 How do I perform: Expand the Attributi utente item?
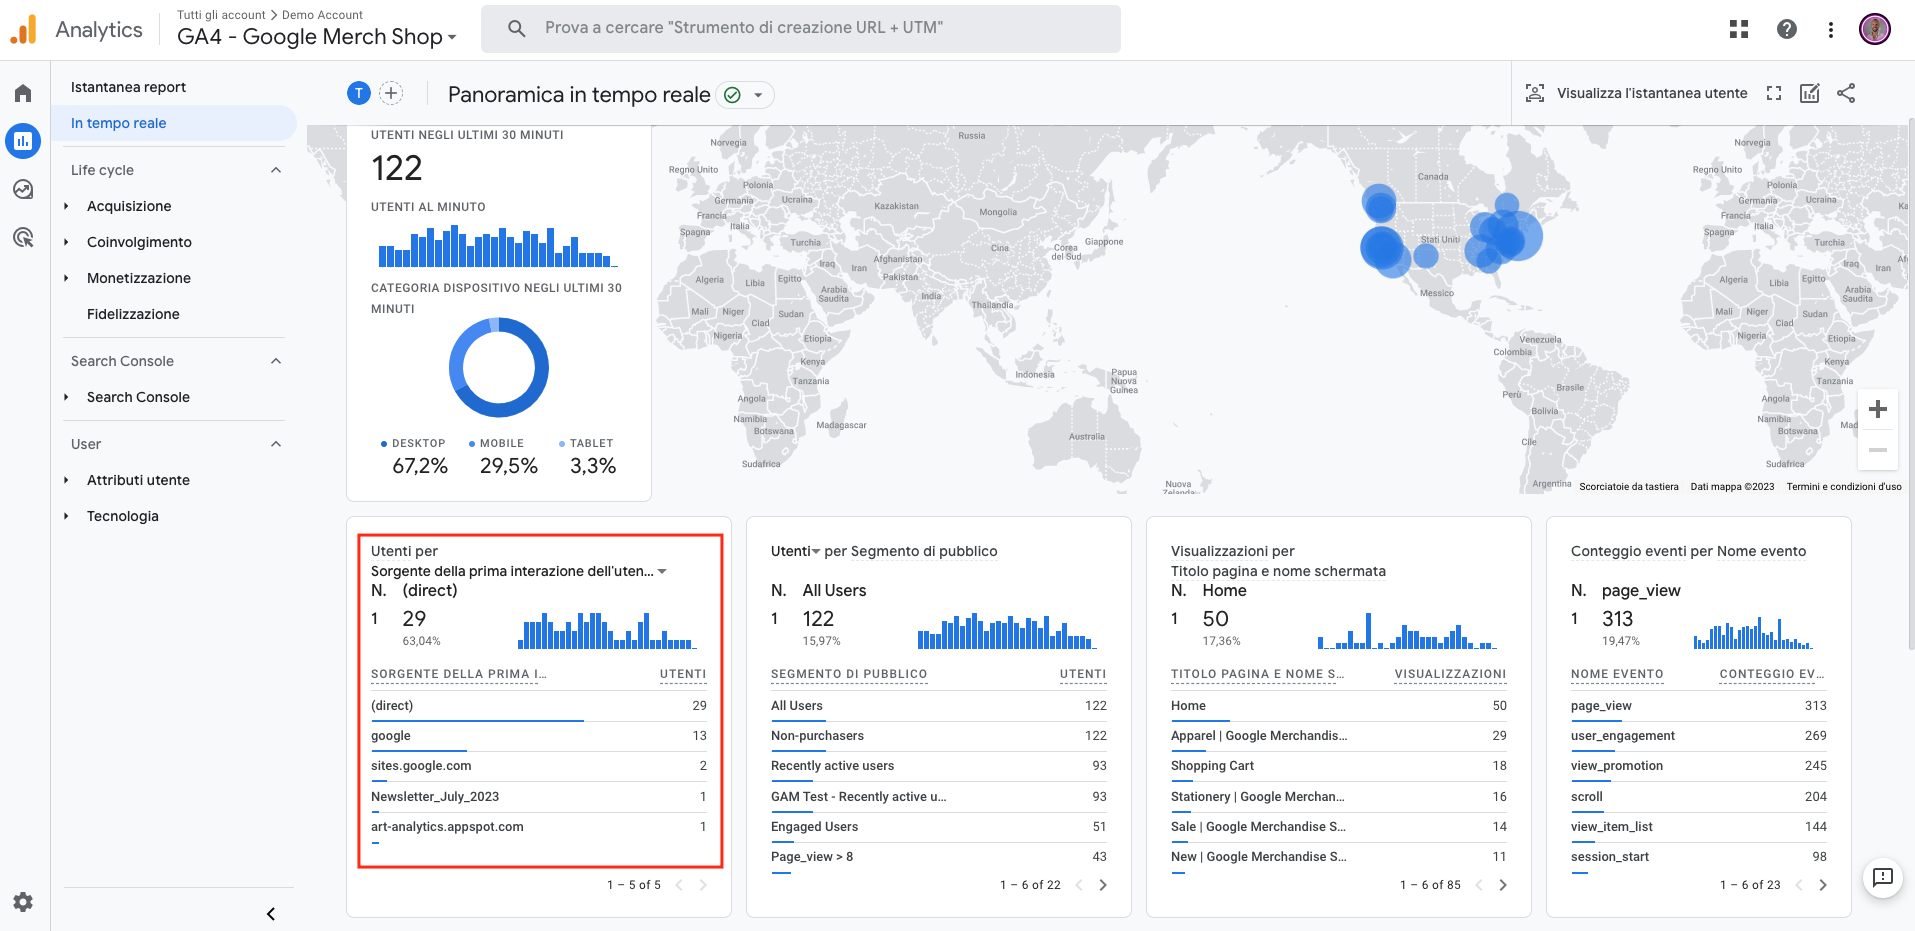(x=67, y=480)
